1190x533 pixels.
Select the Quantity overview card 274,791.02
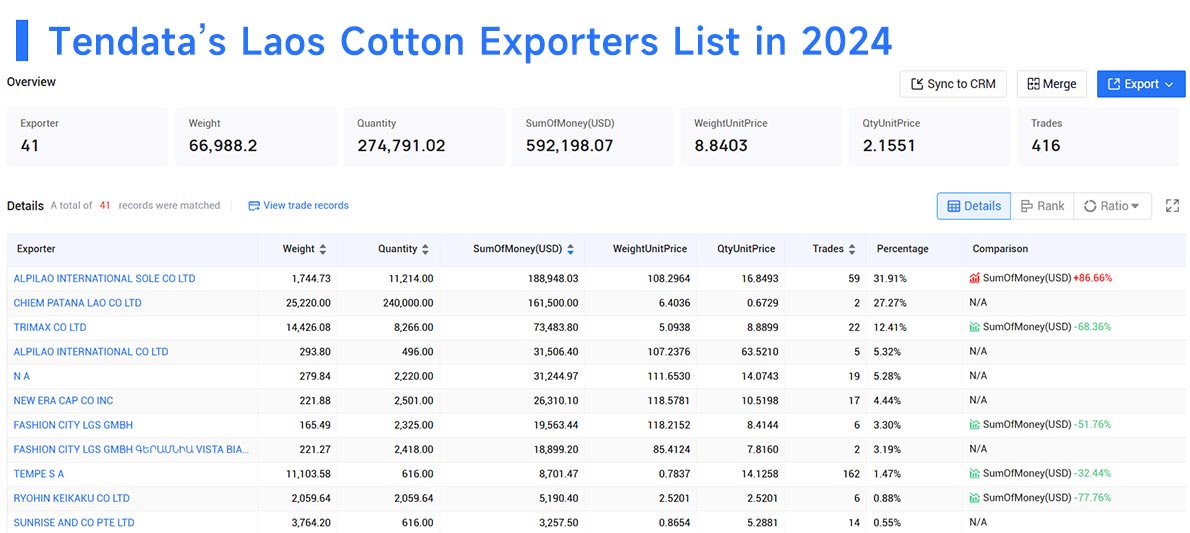pos(424,137)
